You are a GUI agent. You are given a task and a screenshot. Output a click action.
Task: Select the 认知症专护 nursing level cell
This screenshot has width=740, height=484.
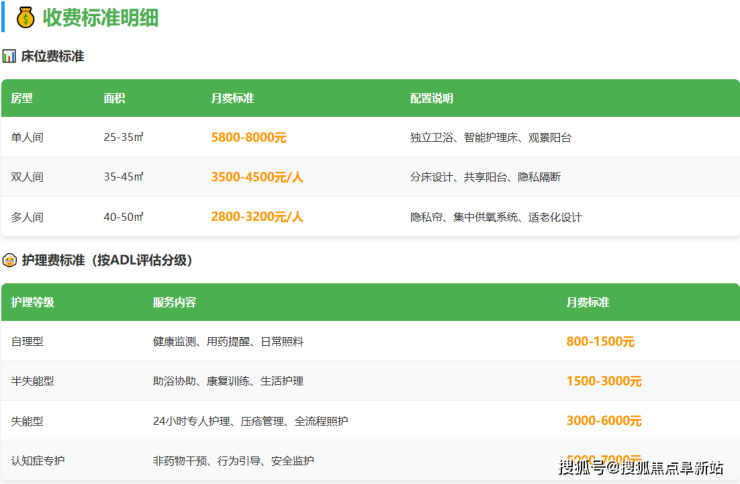38,460
